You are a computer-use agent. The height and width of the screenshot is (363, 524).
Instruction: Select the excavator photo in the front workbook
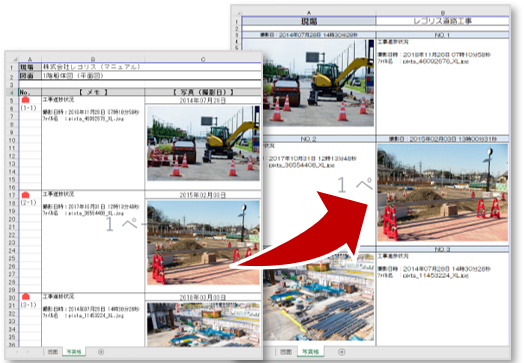click(203, 143)
